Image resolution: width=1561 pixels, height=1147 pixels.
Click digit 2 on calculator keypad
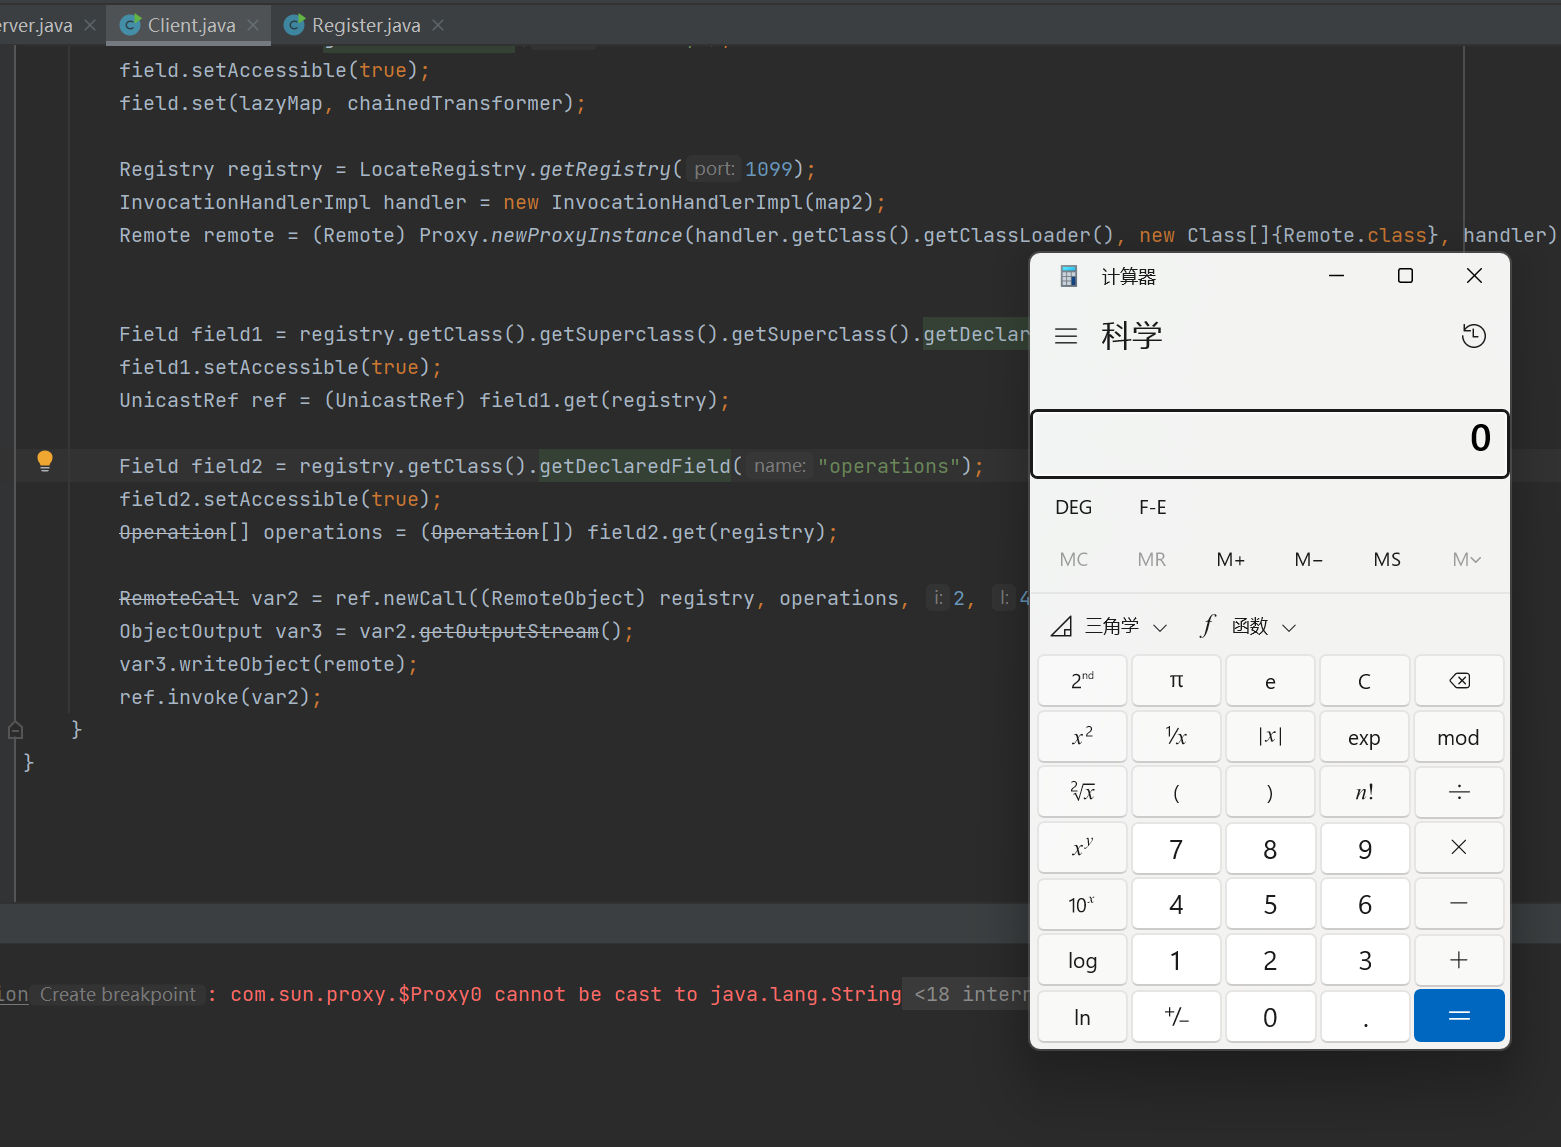point(1270,961)
